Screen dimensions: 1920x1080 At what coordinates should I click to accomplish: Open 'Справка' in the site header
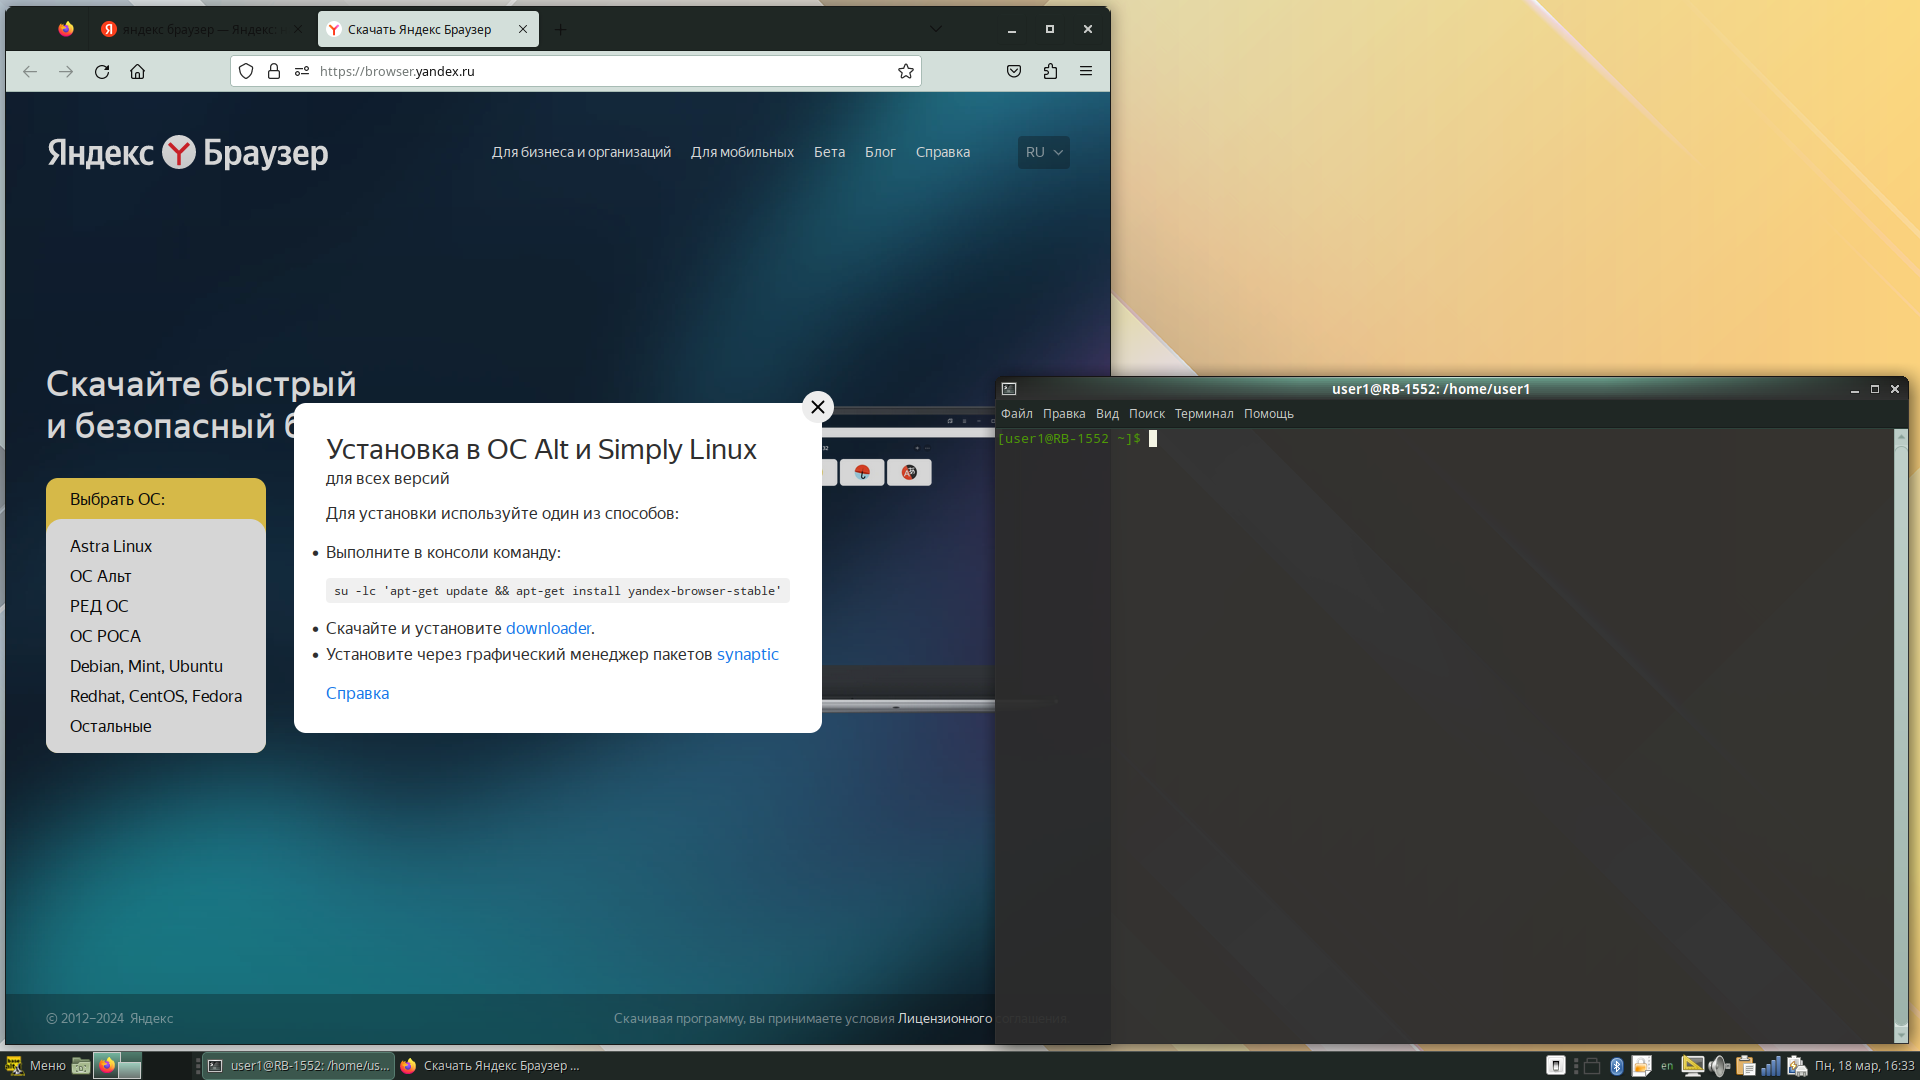pos(943,152)
